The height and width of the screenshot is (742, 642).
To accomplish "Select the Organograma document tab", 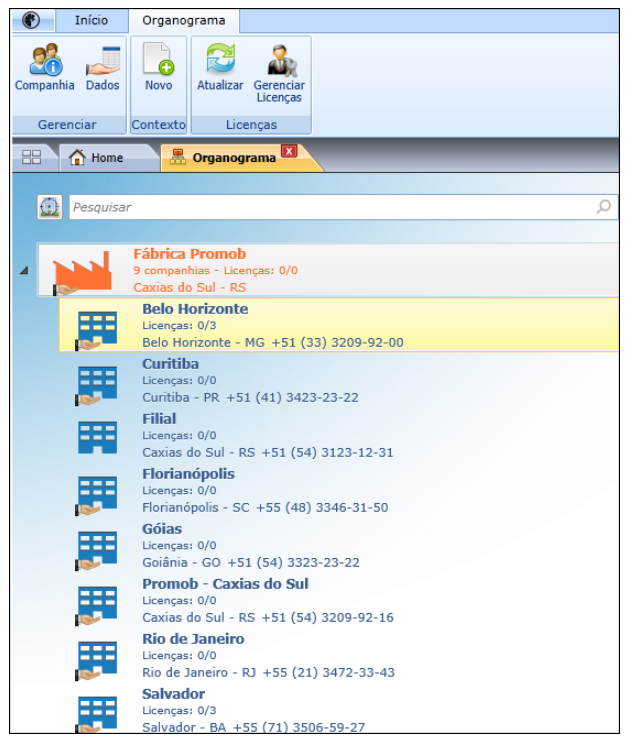I will [x=234, y=158].
